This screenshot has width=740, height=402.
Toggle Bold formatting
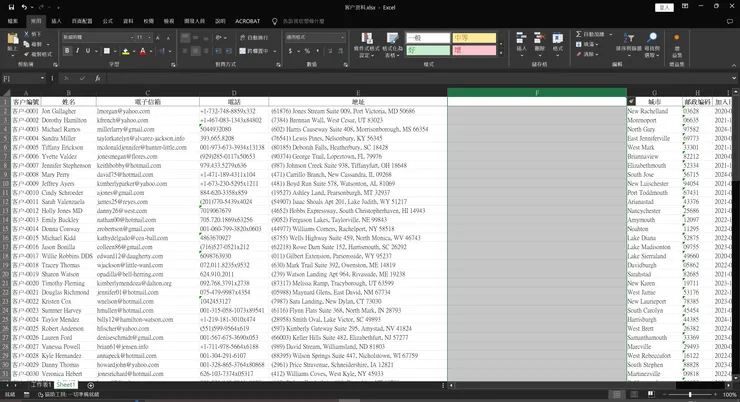tap(67, 51)
